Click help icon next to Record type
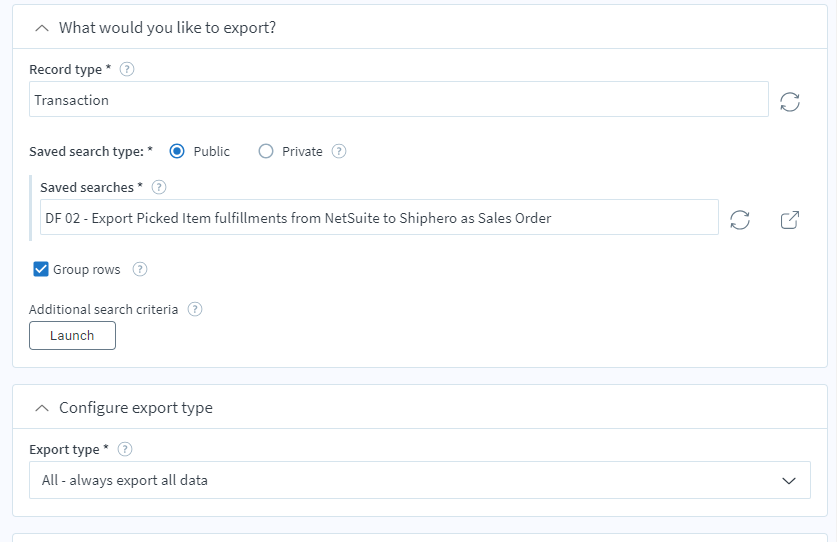The image size is (837, 542). [x=127, y=70]
